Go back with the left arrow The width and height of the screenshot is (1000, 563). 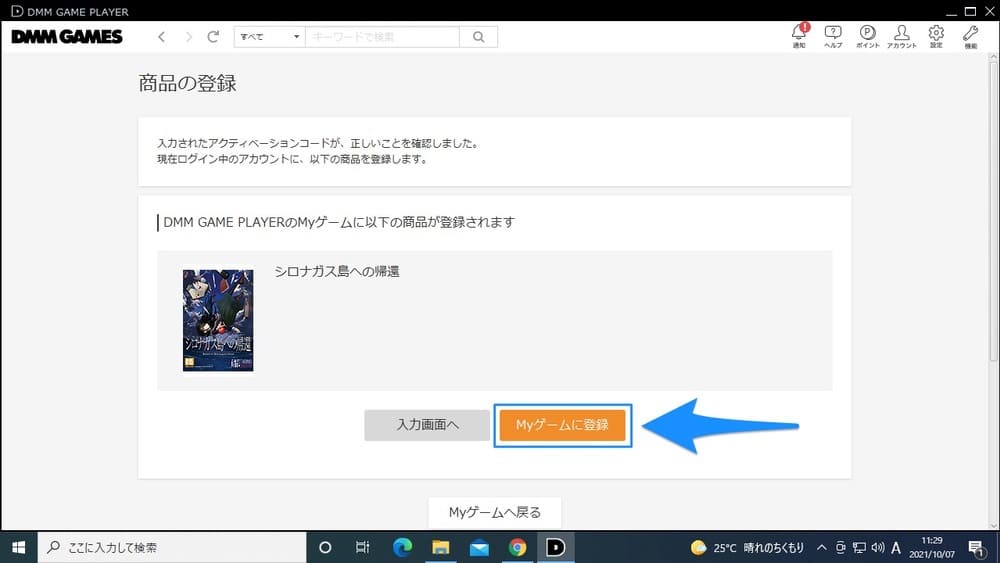click(162, 37)
